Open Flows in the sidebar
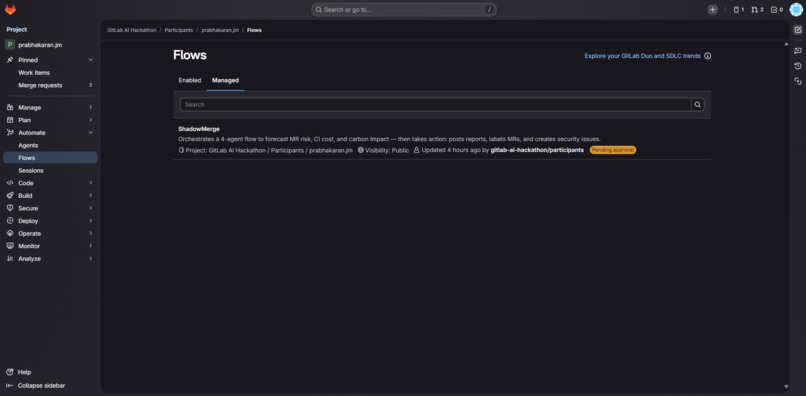The height and width of the screenshot is (396, 806). pos(50,158)
